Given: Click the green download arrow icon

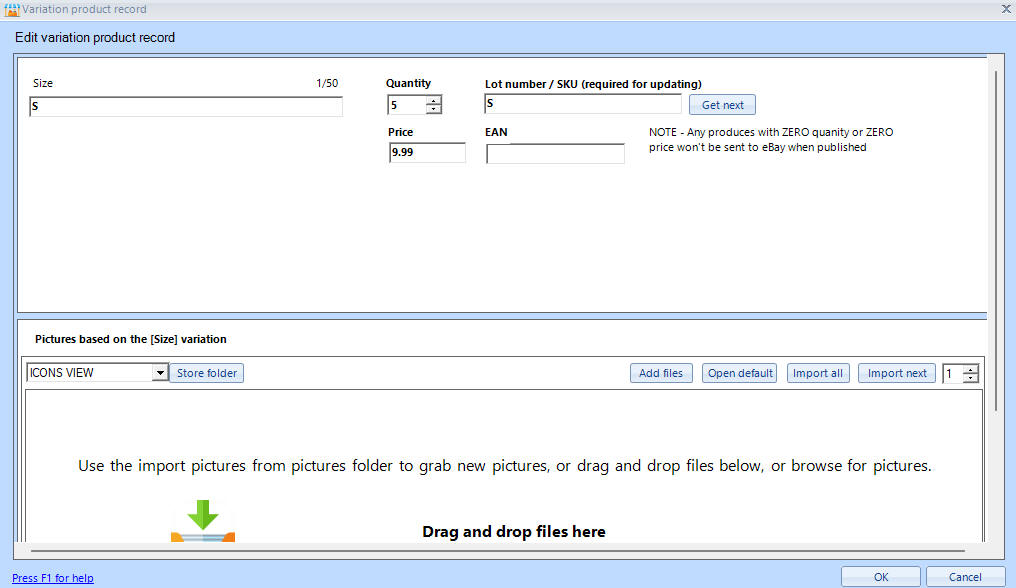Looking at the screenshot, I should [203, 515].
